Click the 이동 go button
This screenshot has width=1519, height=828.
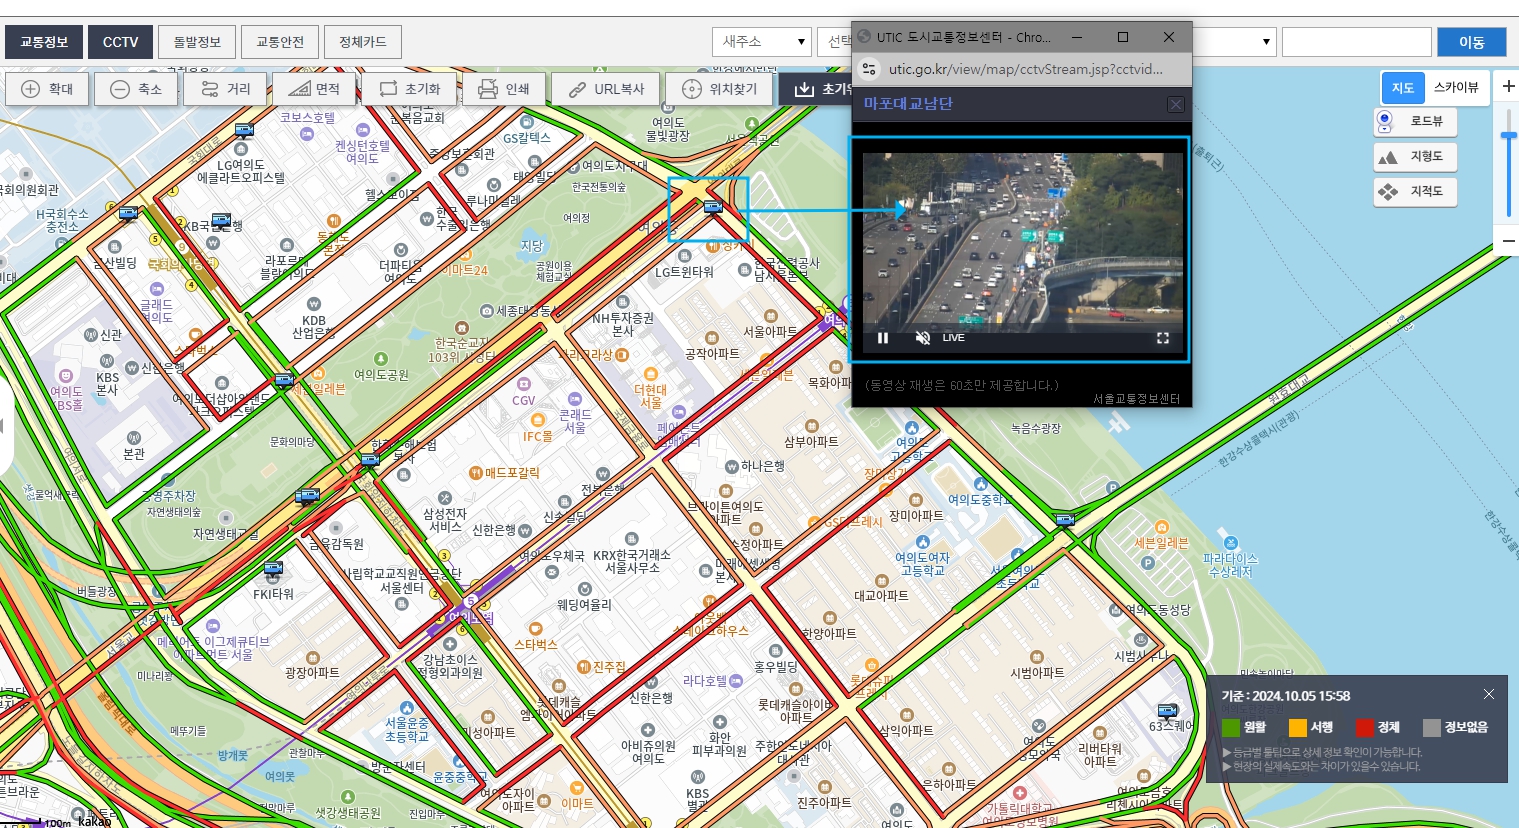[x=1472, y=42]
